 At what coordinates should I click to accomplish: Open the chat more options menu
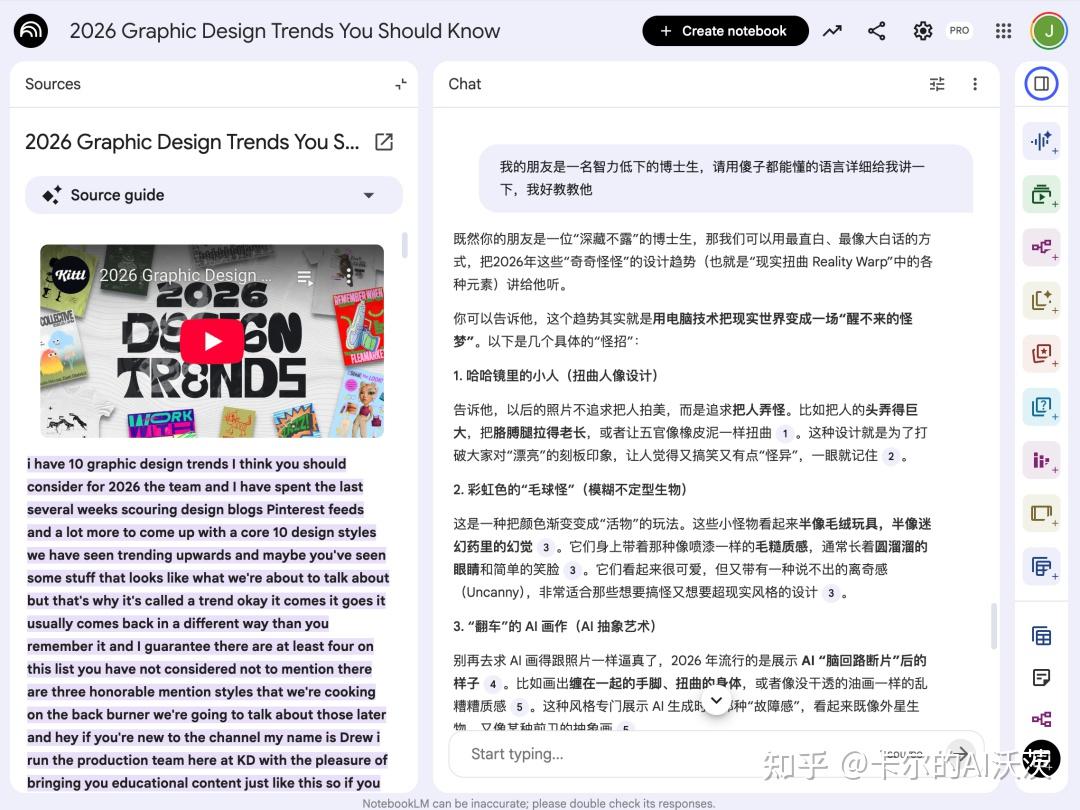coord(975,84)
